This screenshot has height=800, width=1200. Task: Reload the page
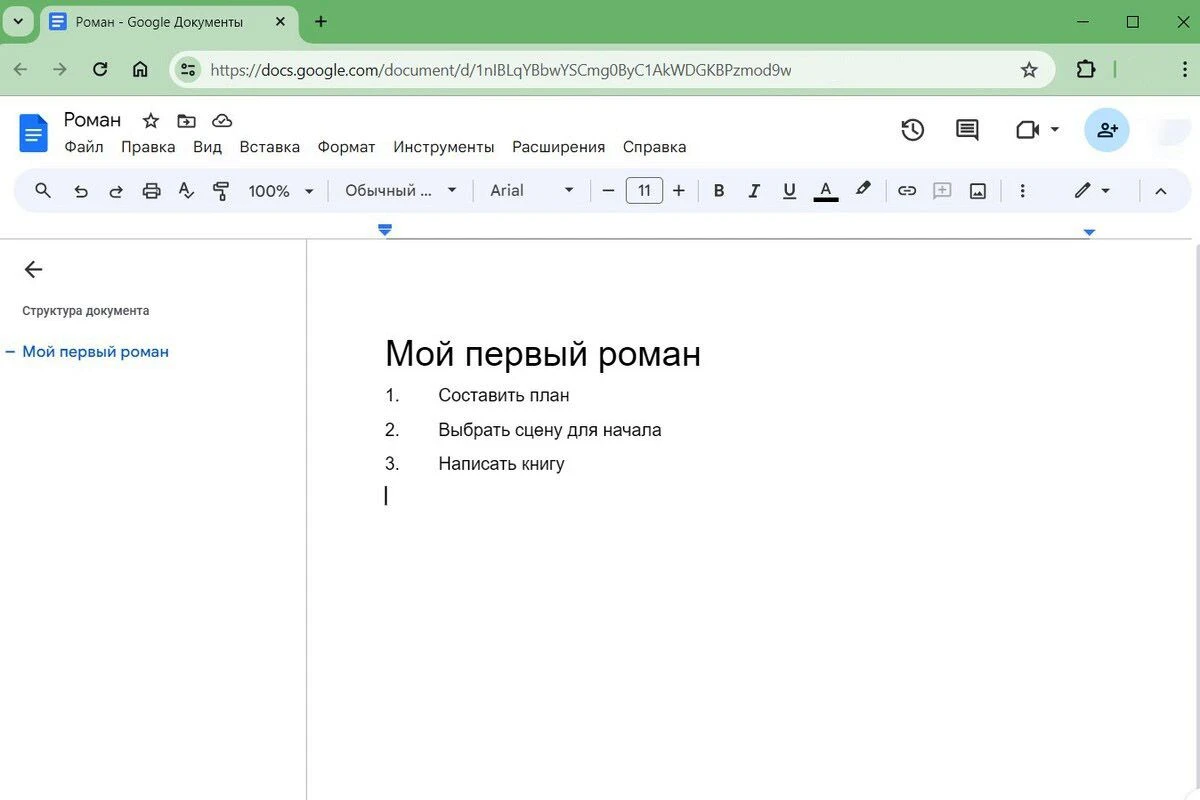click(100, 70)
